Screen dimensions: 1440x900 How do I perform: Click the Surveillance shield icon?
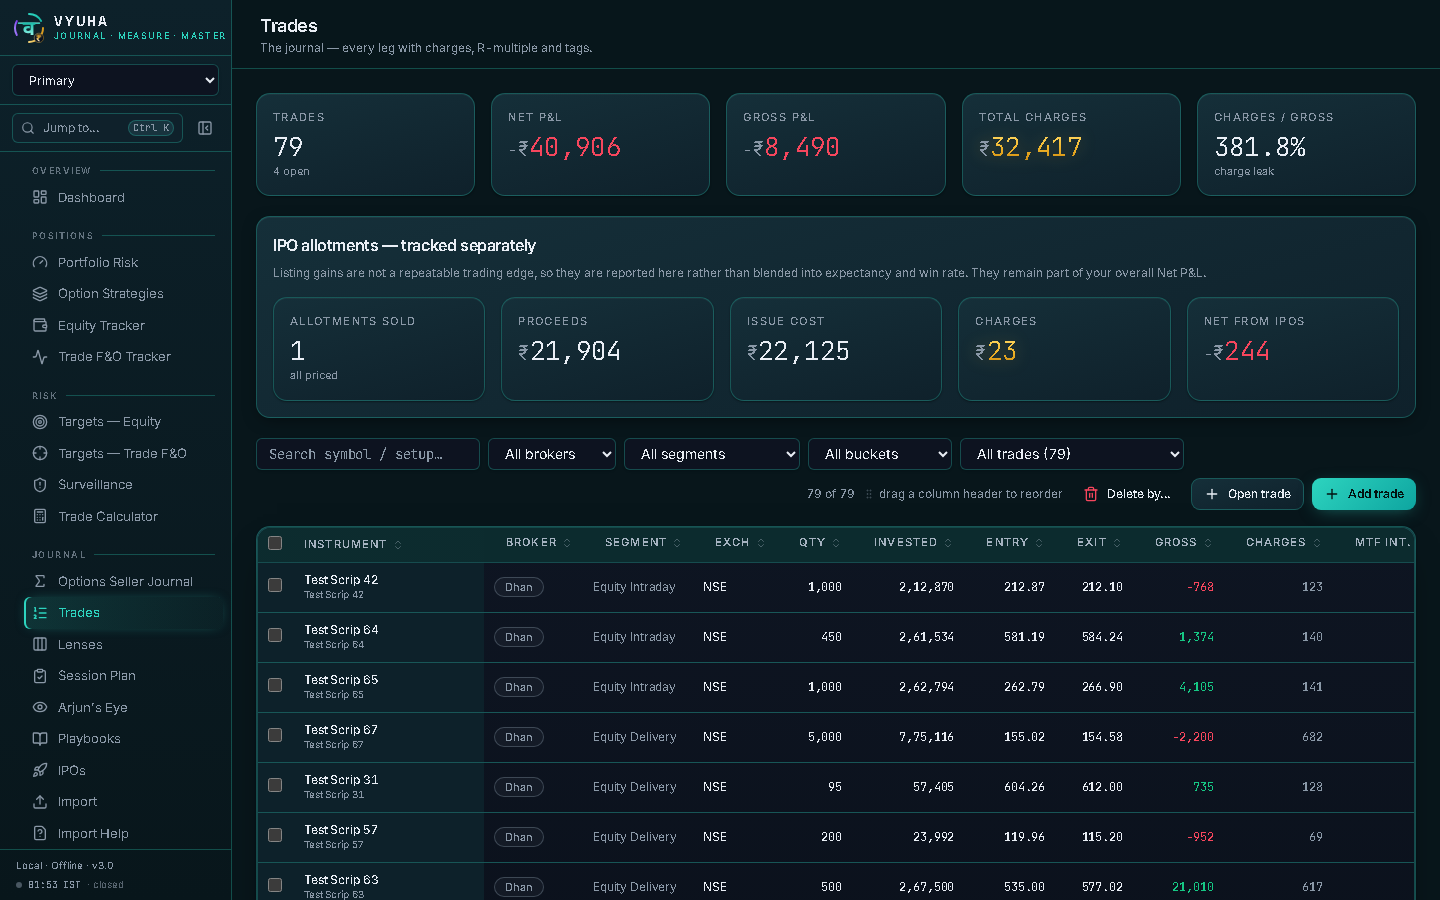click(40, 485)
